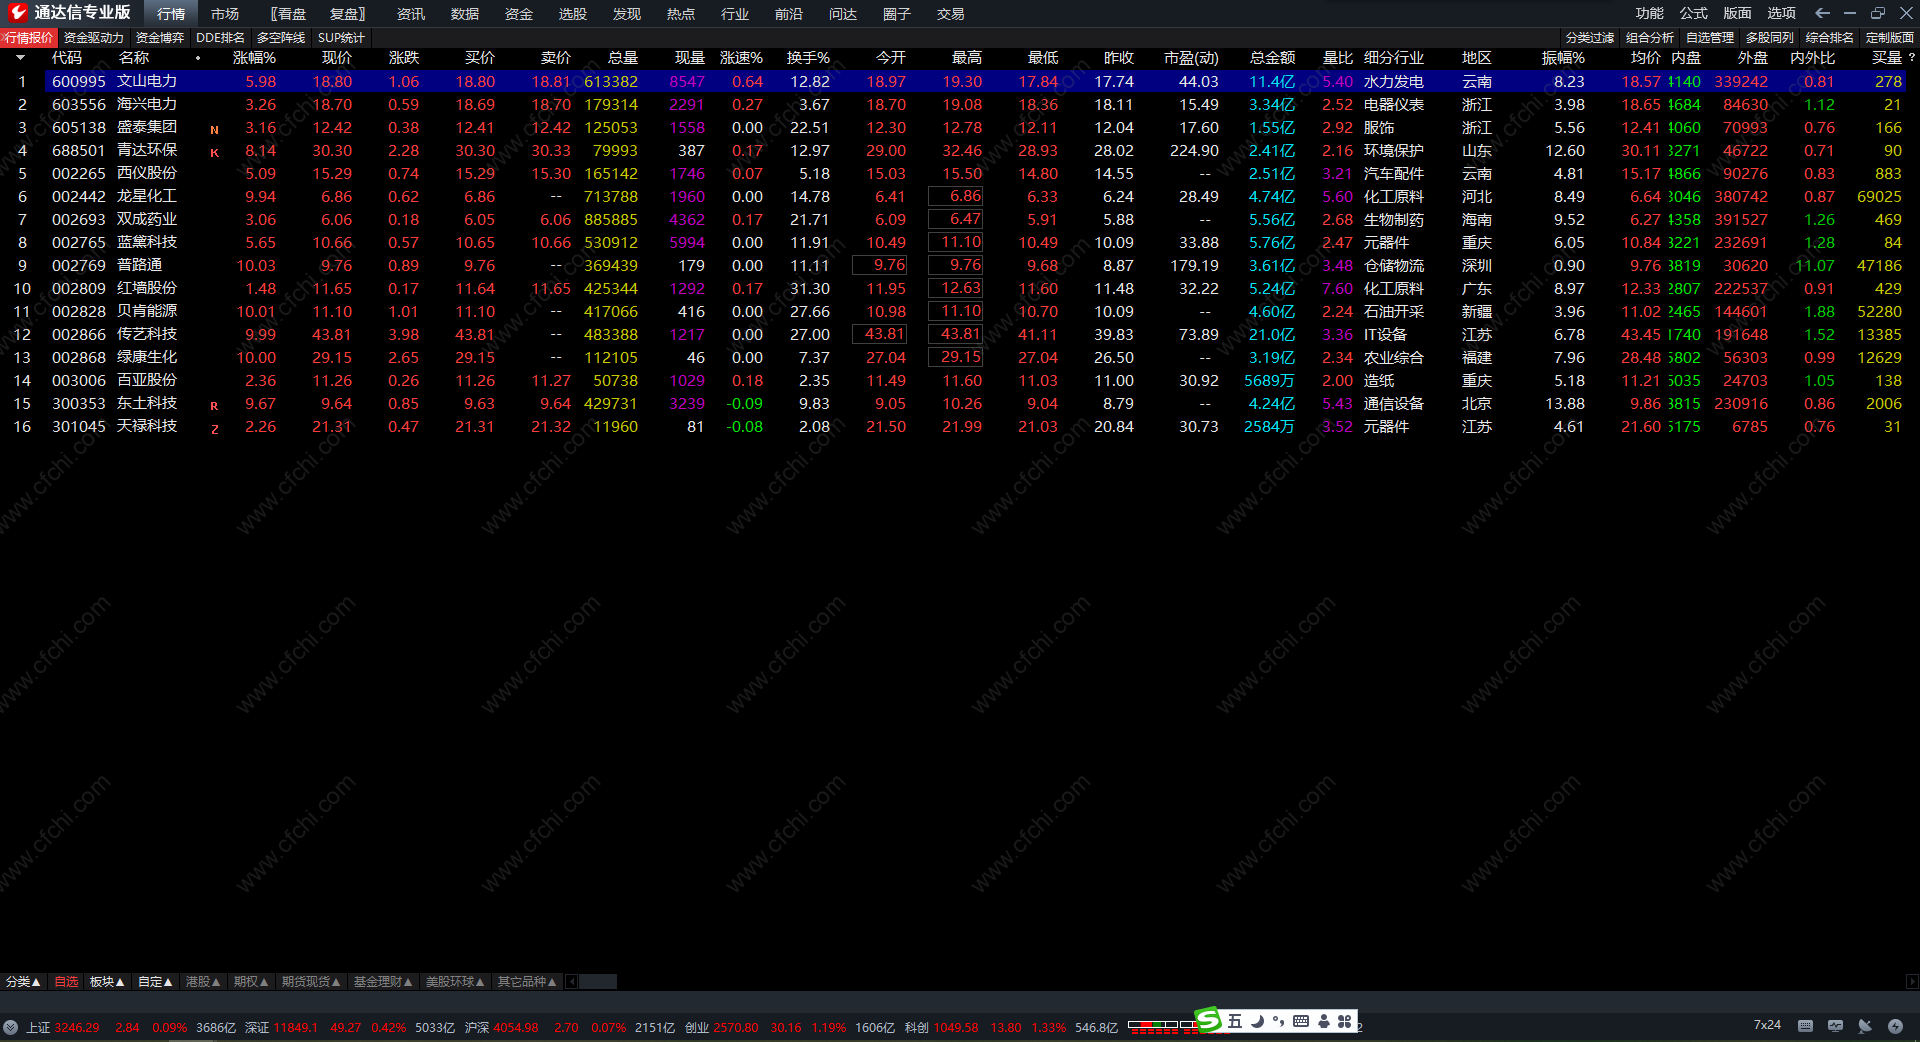Click the round chevron icon left of 上证
This screenshot has width=1920, height=1042.
11,1027
